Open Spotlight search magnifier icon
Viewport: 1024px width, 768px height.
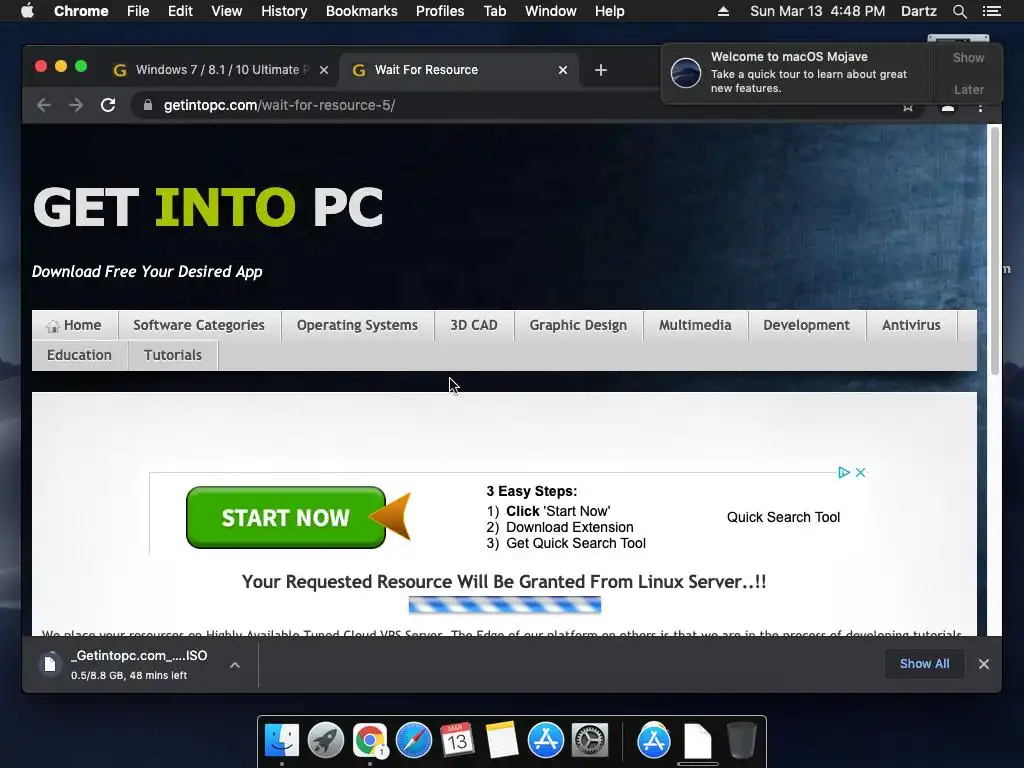(959, 11)
